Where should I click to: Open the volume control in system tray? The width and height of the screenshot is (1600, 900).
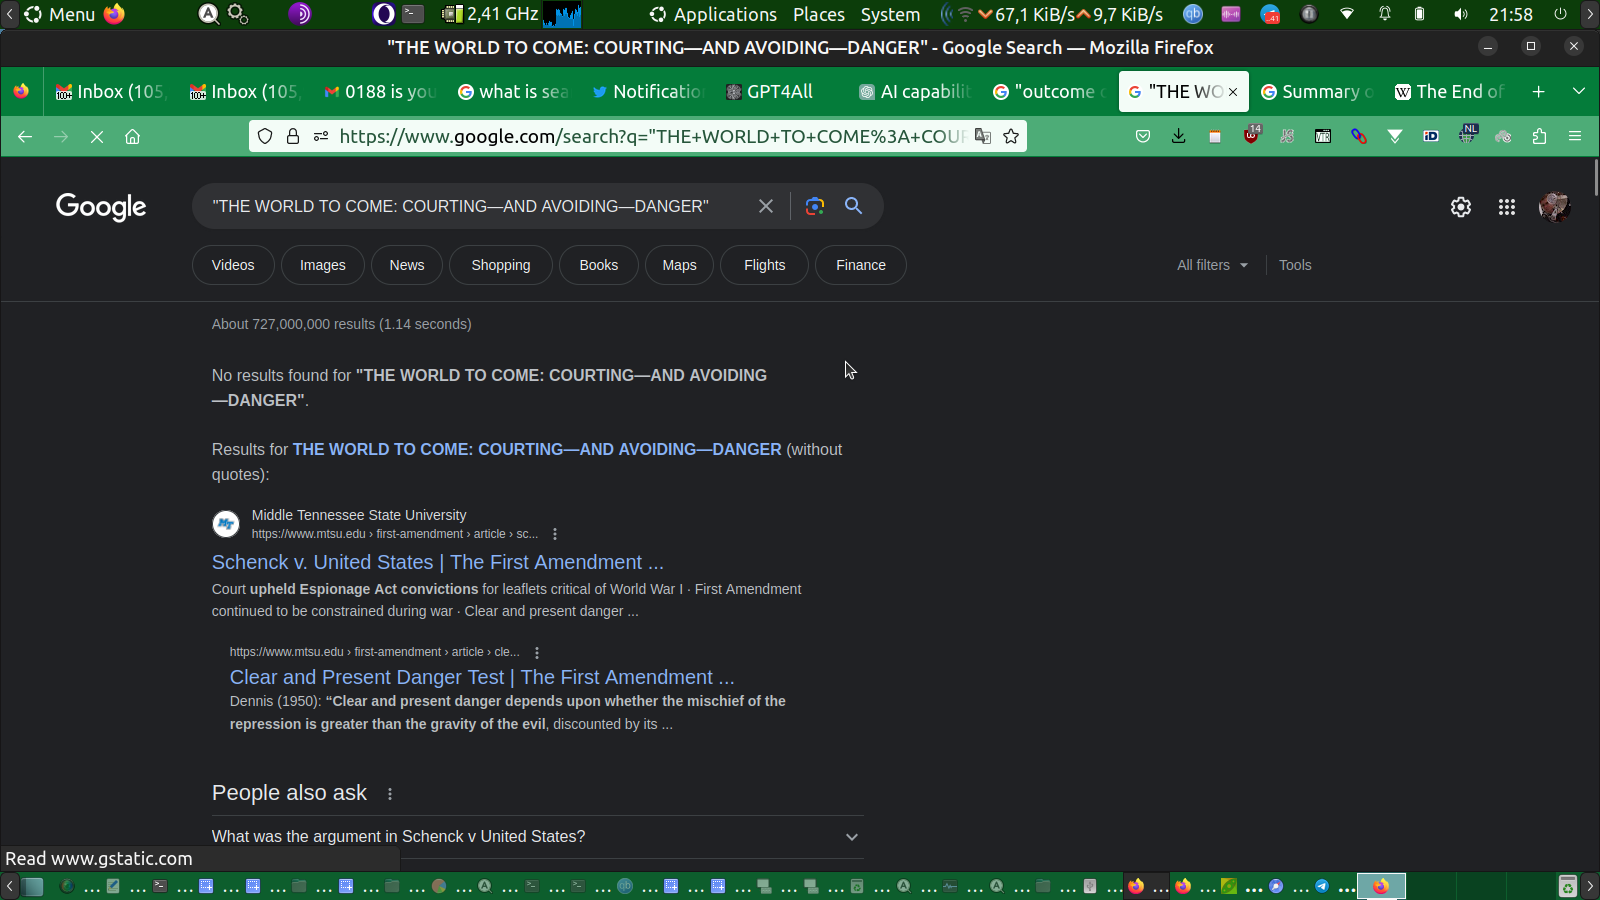pyautogui.click(x=1461, y=14)
